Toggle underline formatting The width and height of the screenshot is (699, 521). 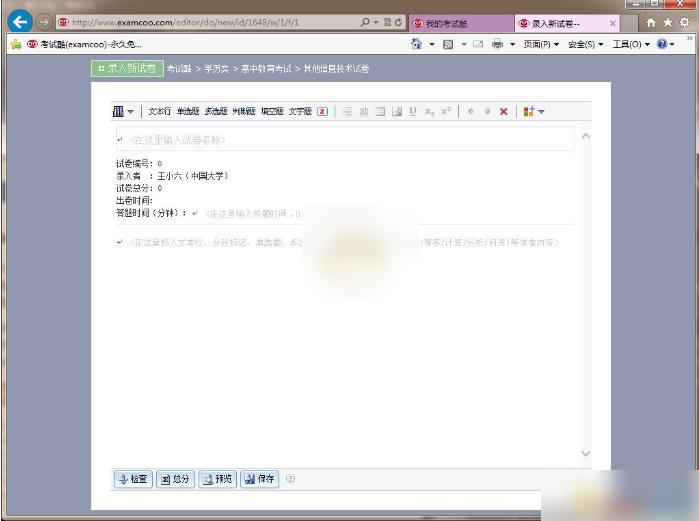point(413,111)
